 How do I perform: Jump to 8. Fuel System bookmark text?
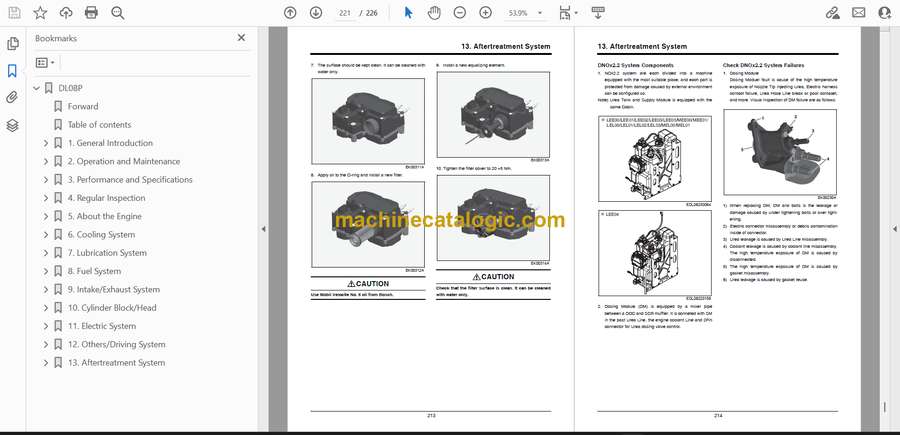click(94, 271)
